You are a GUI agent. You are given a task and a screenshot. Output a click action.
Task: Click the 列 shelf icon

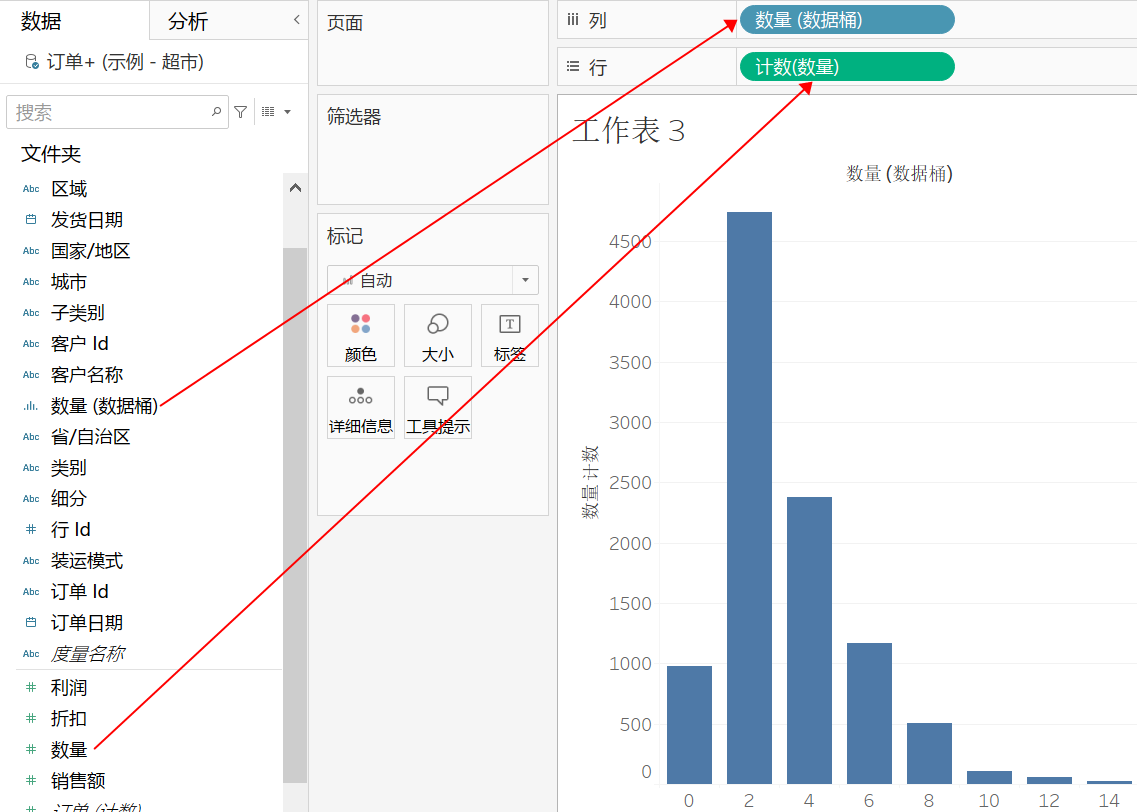coord(573,20)
